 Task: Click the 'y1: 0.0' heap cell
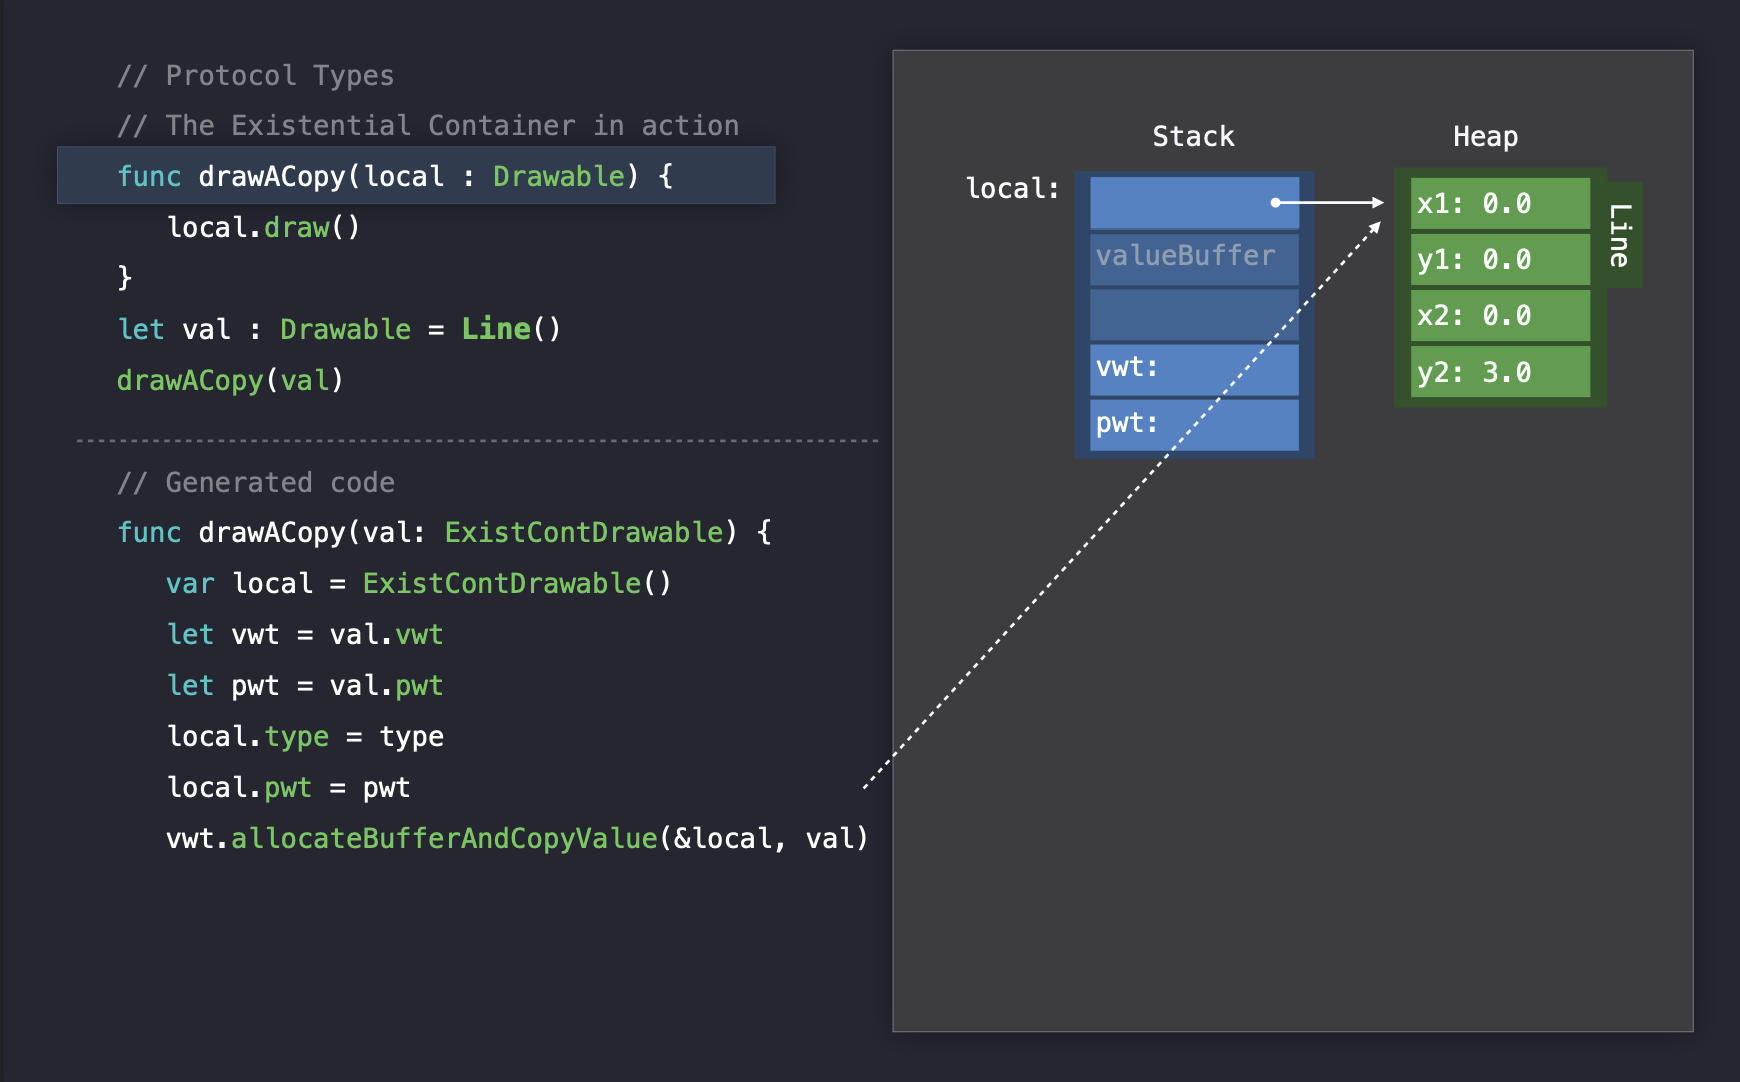tap(1500, 259)
